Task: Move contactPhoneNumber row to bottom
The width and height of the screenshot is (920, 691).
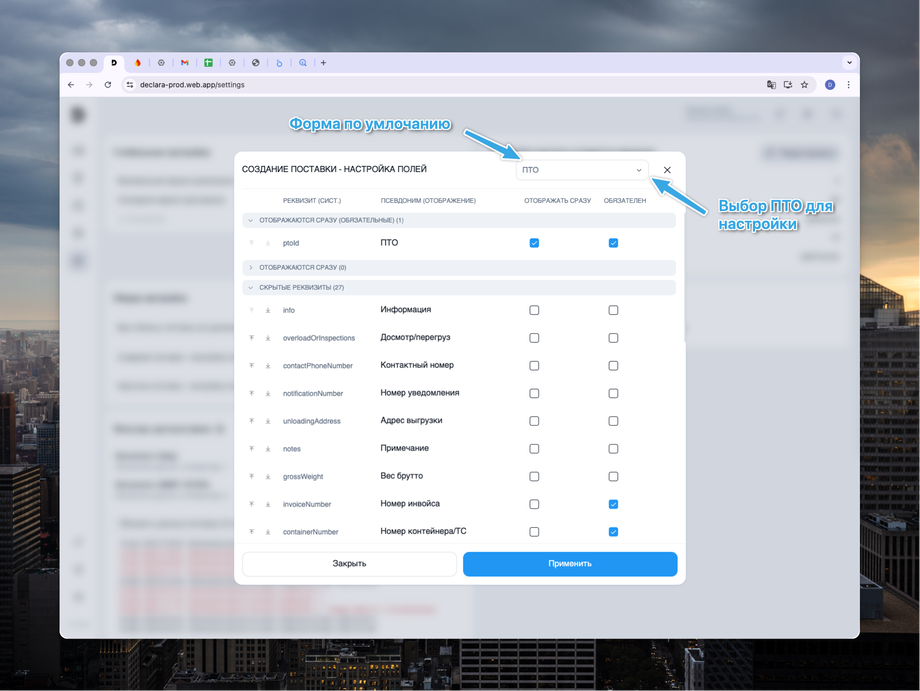Action: [268, 365]
